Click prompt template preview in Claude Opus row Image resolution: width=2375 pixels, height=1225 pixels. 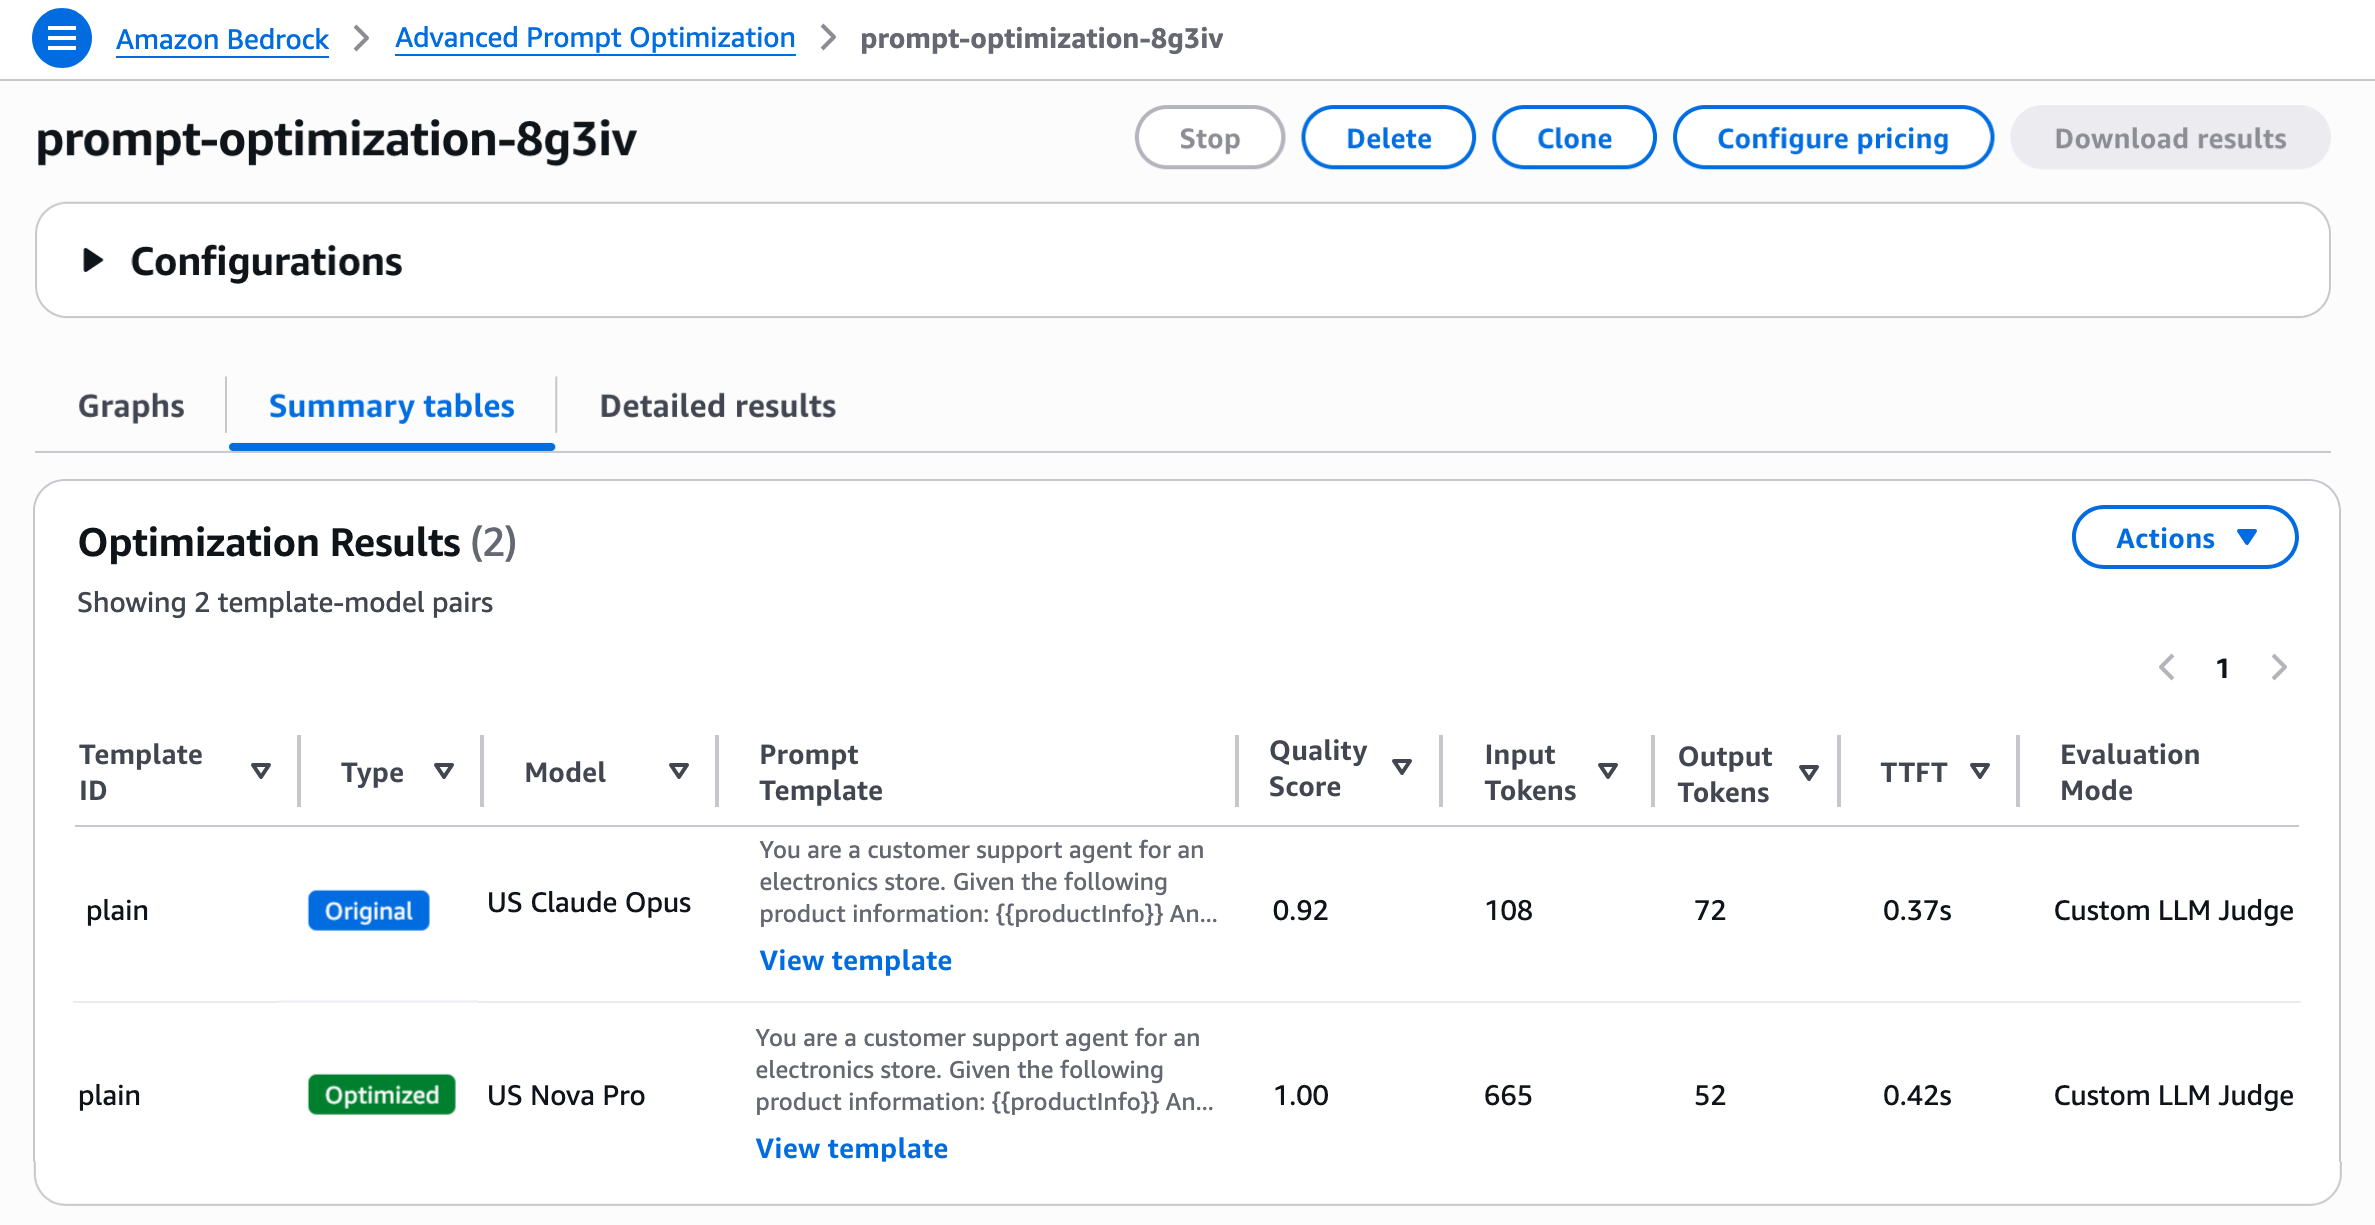click(988, 881)
